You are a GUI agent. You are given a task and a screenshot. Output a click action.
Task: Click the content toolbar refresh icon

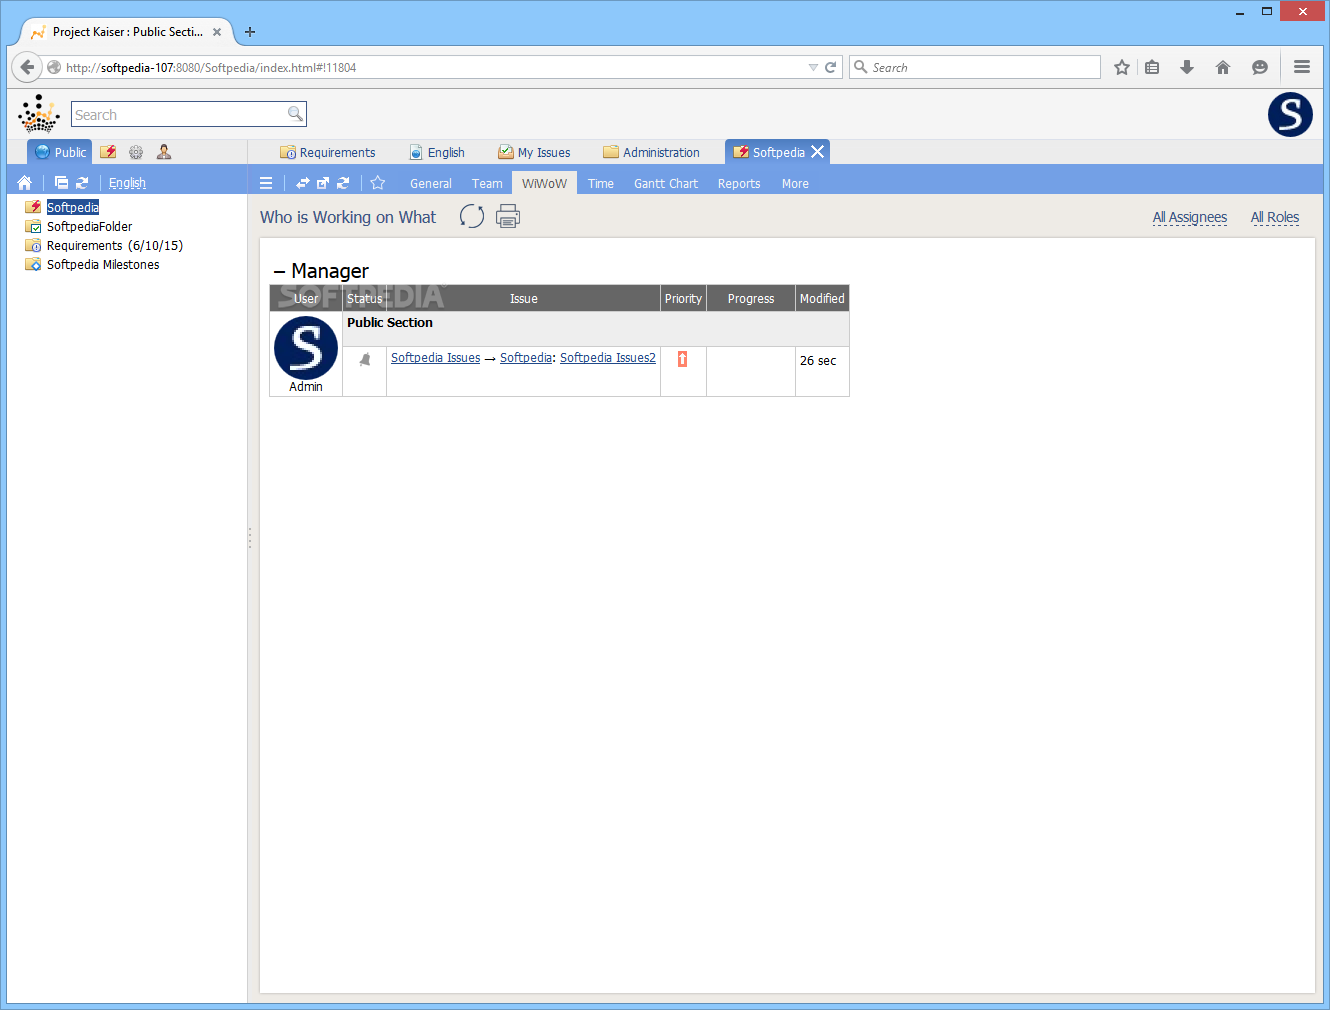[x=343, y=183]
